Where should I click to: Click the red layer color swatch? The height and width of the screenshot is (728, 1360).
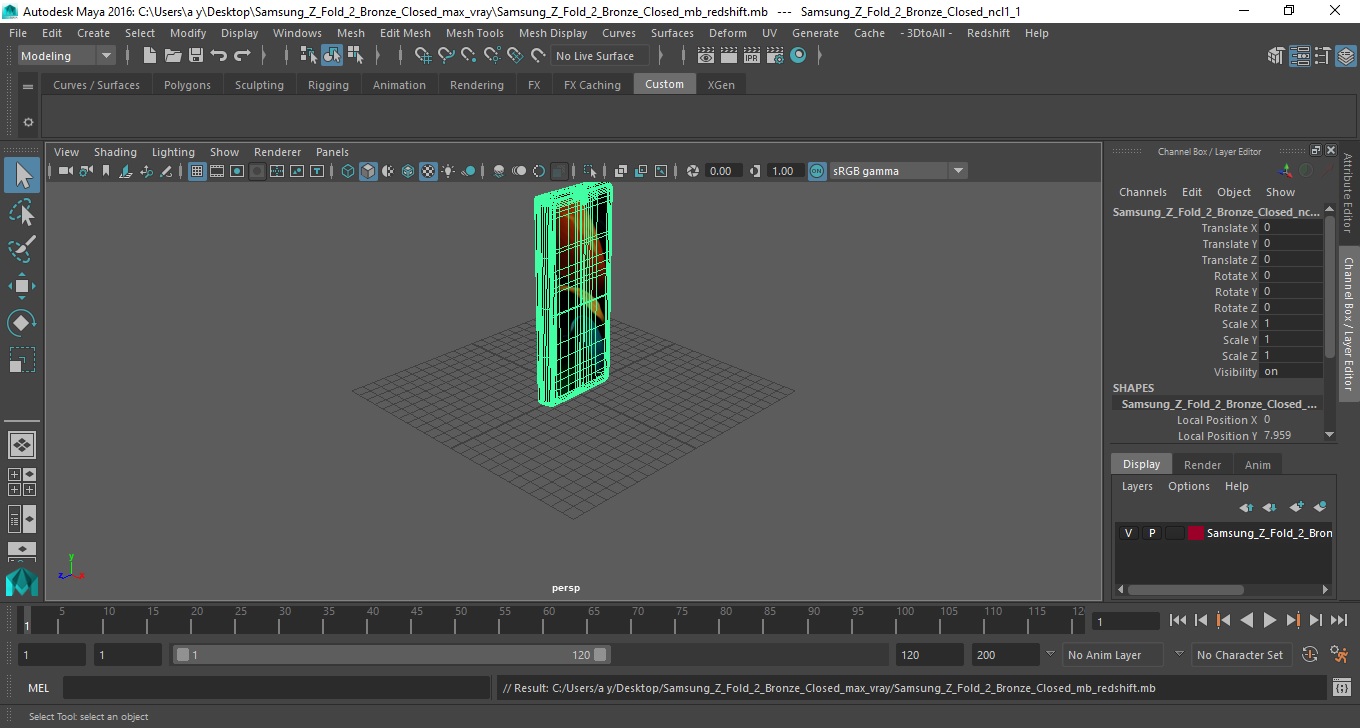pyautogui.click(x=1196, y=533)
